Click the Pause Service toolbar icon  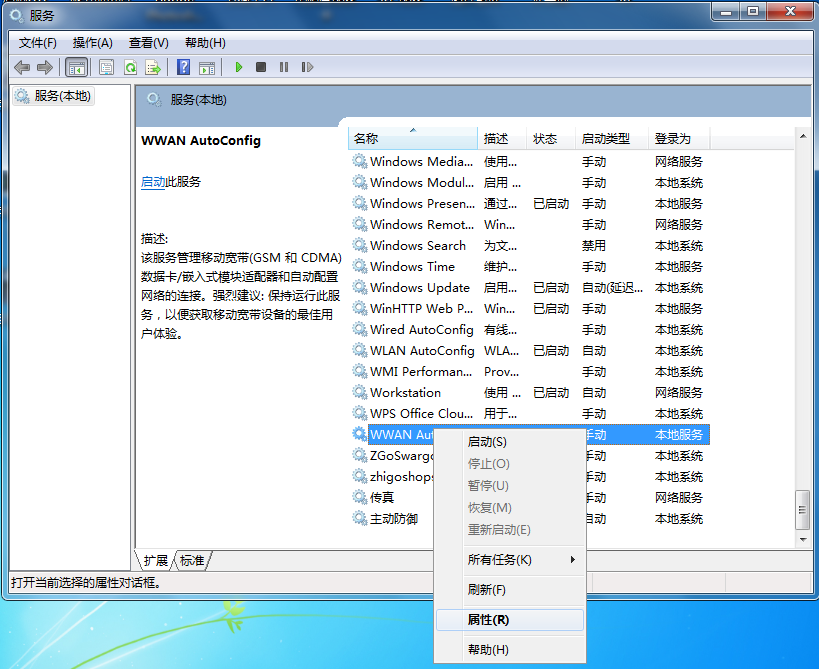[284, 67]
